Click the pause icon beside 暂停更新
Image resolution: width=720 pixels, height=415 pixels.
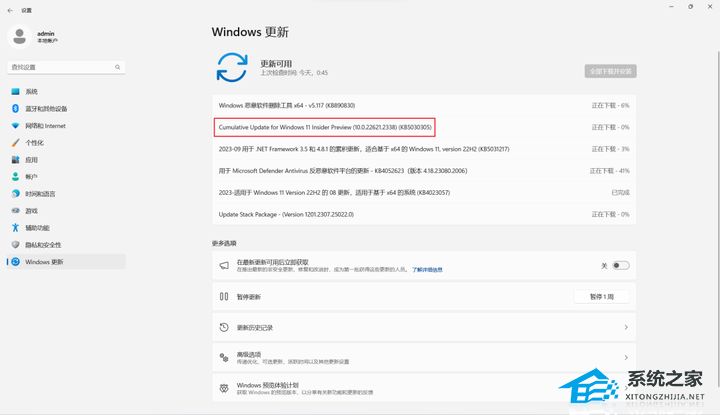(x=224, y=297)
